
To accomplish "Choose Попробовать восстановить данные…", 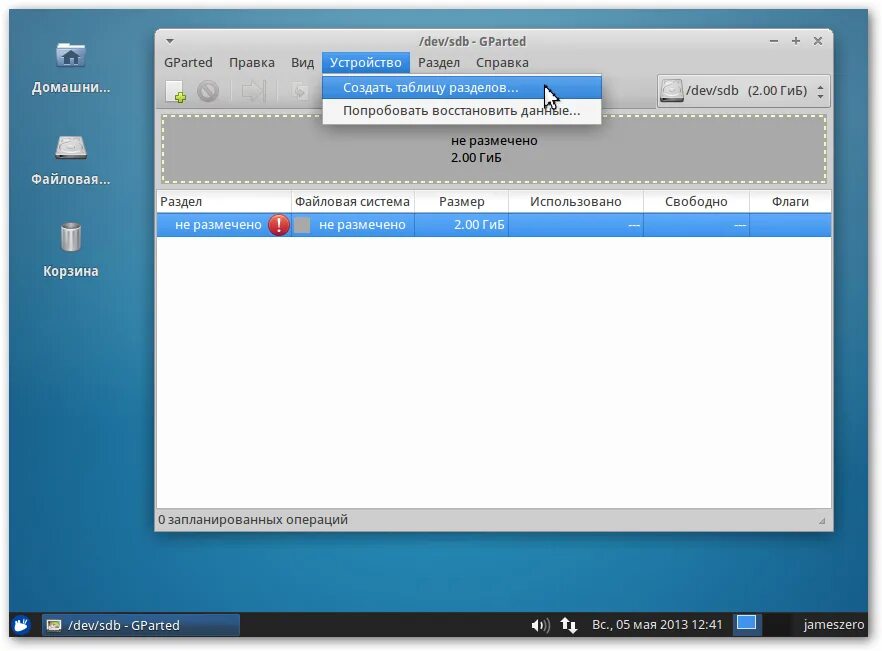I will click(462, 111).
